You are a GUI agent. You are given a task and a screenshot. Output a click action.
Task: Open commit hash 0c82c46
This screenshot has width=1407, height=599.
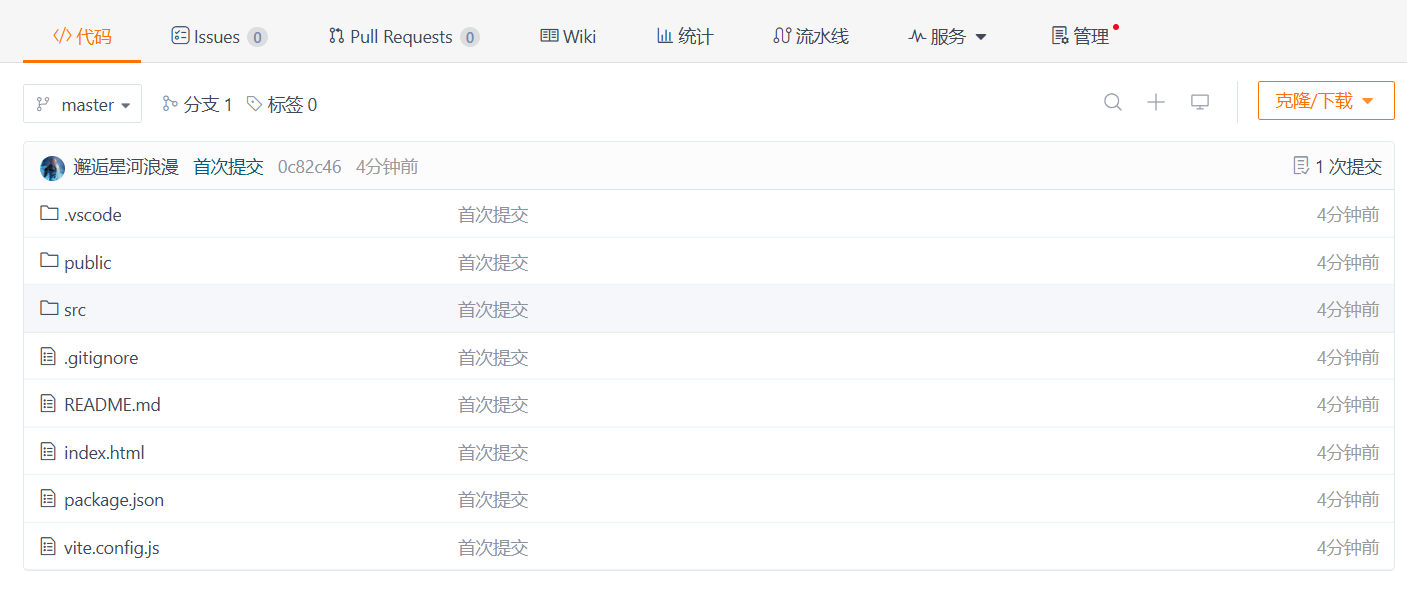309,167
